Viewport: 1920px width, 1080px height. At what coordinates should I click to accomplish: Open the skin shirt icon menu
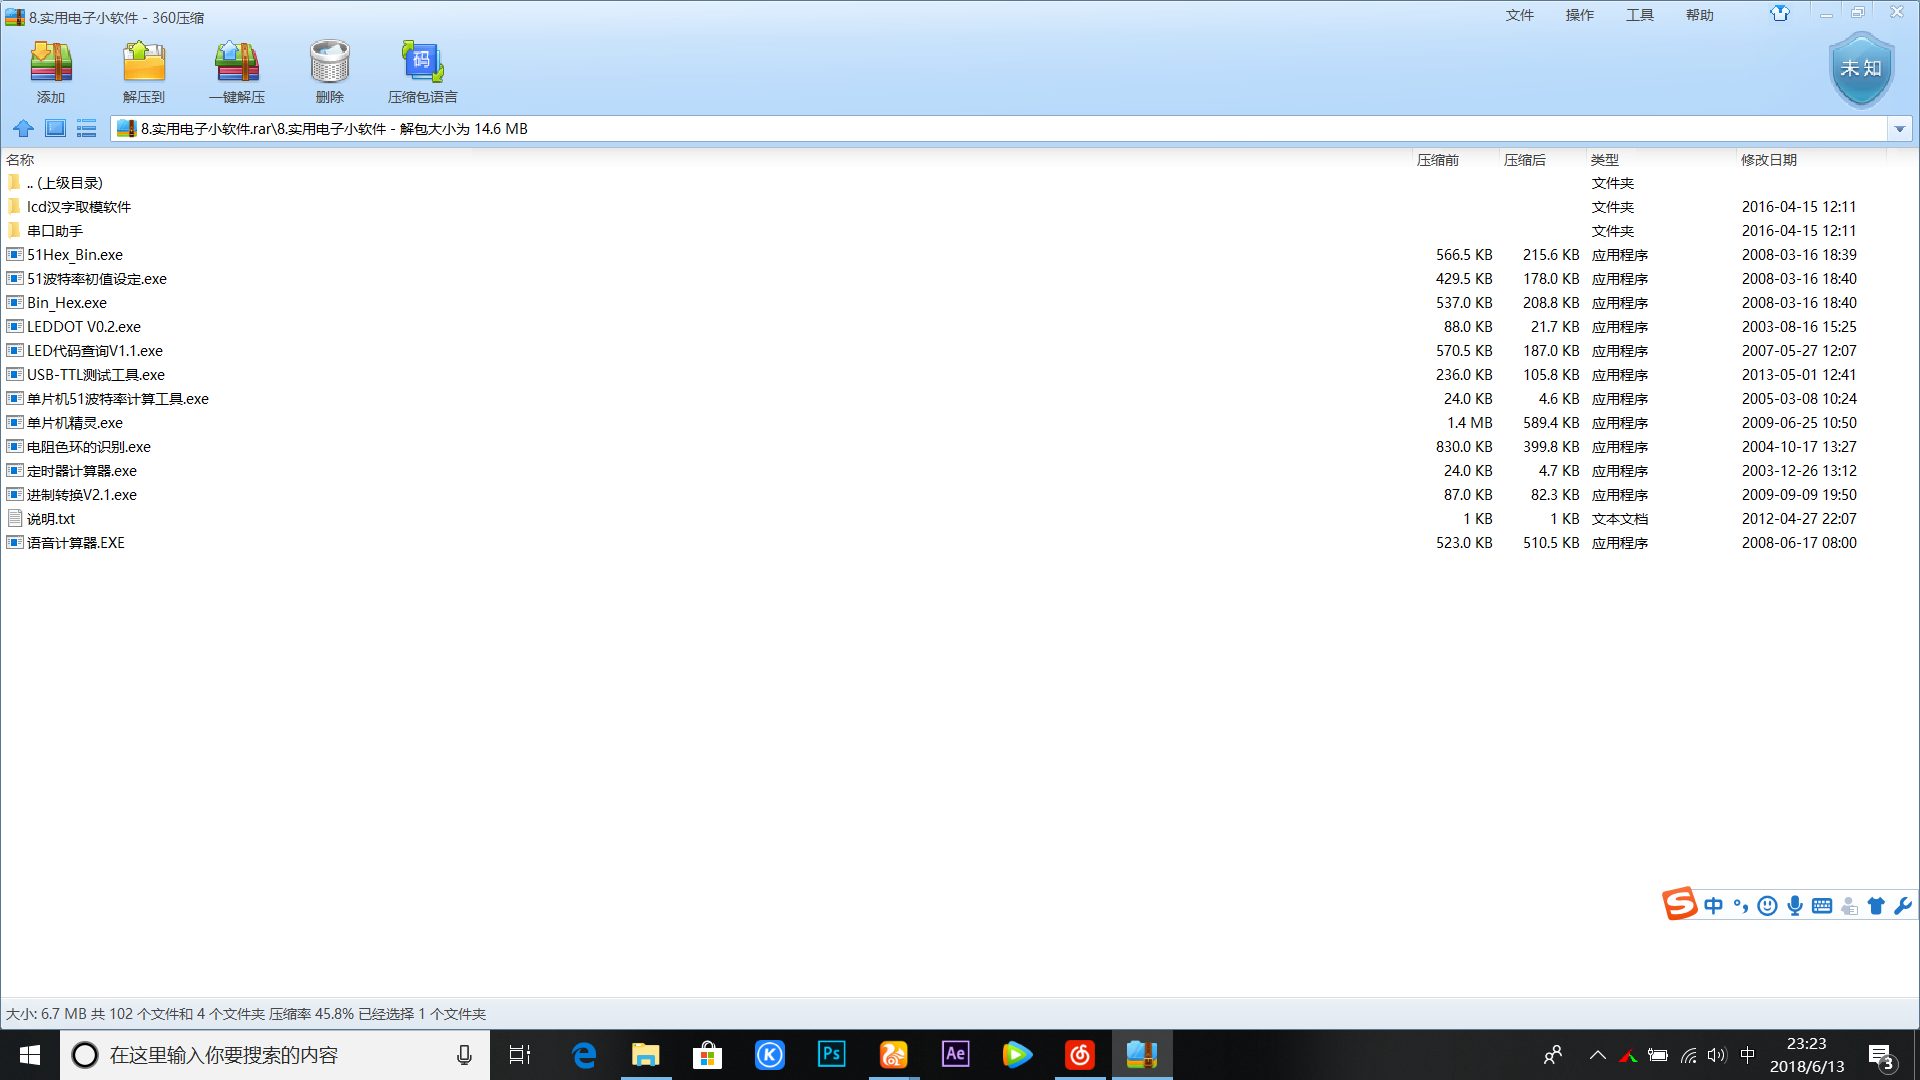(1779, 14)
